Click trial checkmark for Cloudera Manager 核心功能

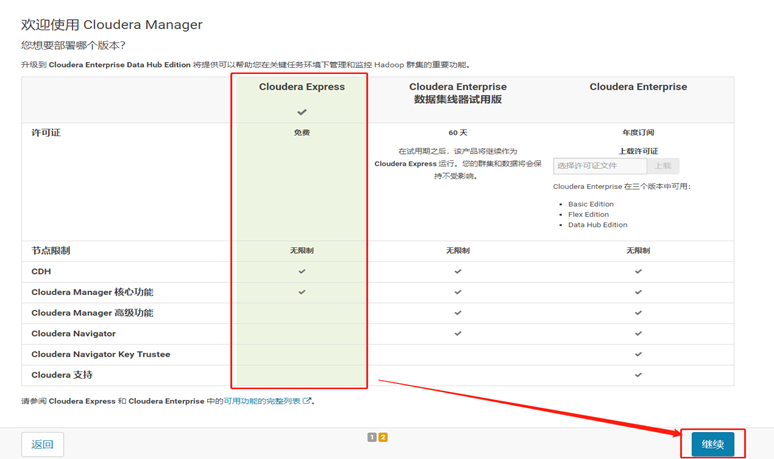pyautogui.click(x=458, y=292)
